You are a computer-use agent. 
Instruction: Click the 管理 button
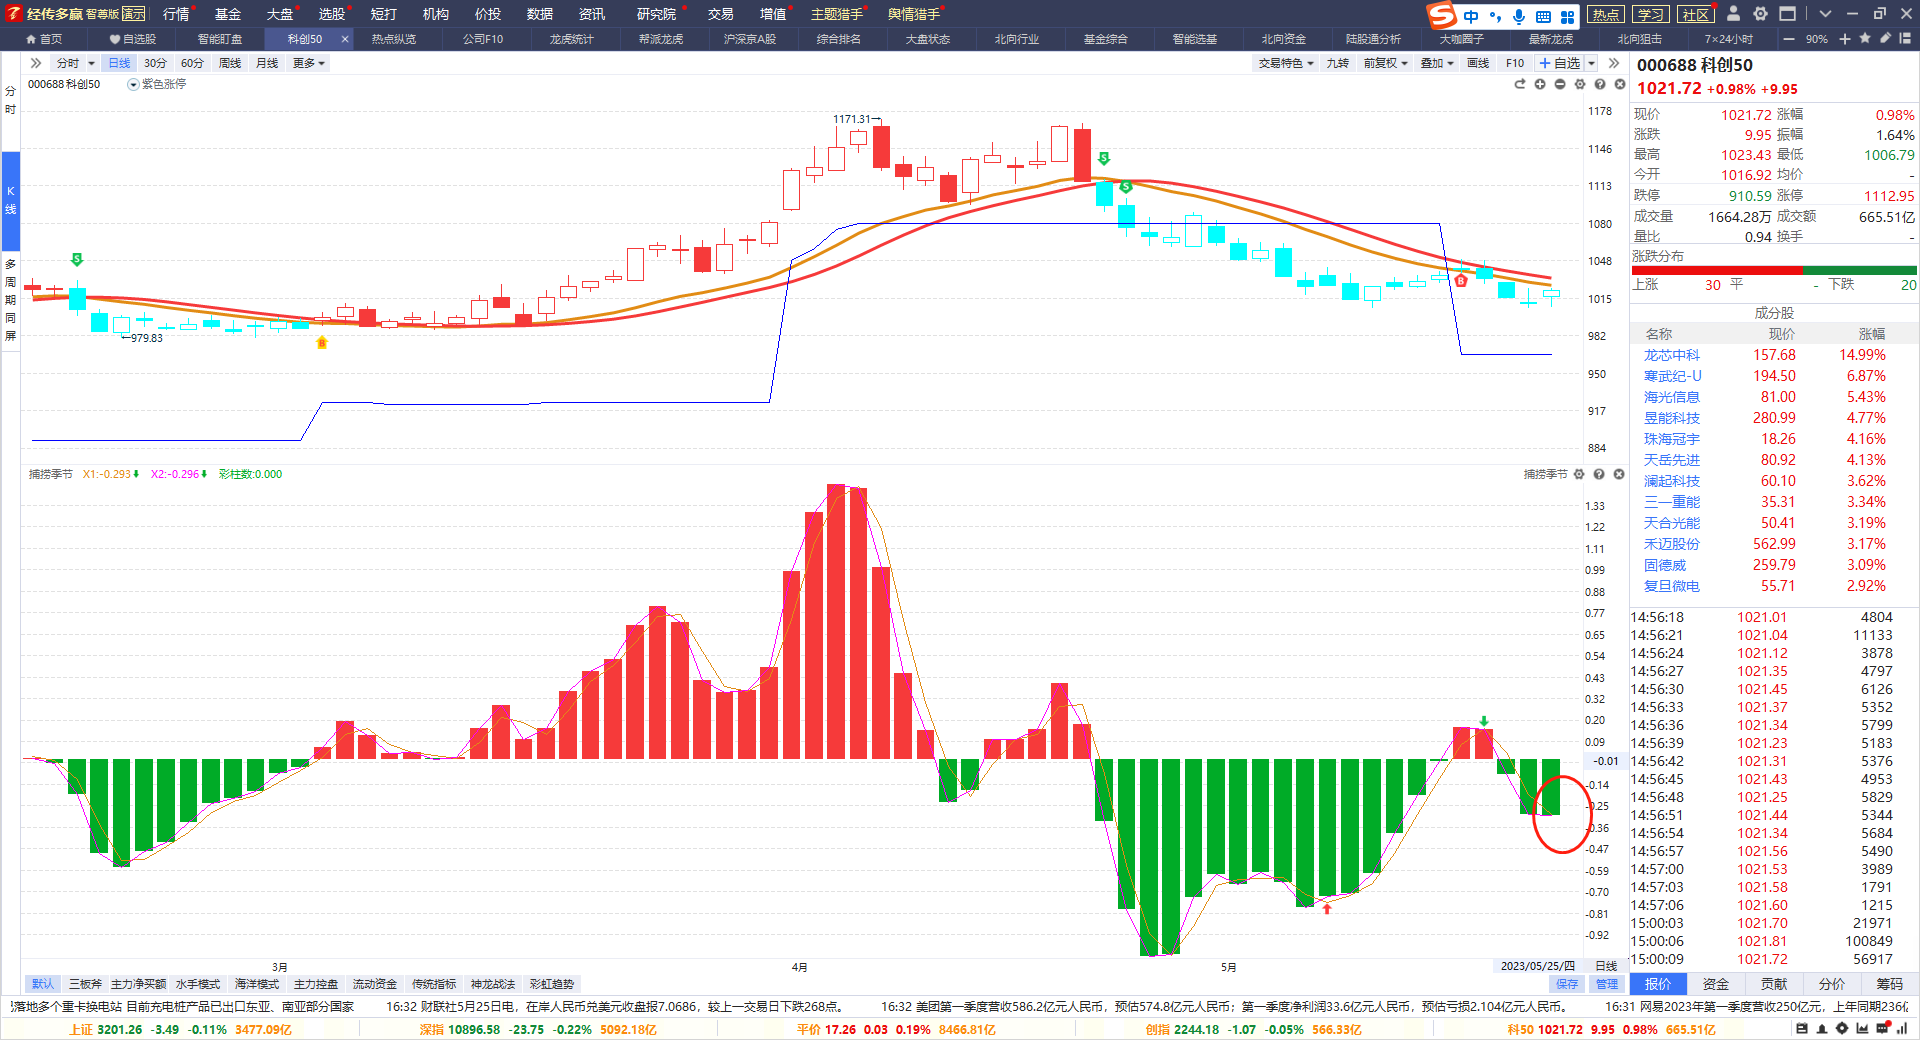click(x=1607, y=984)
